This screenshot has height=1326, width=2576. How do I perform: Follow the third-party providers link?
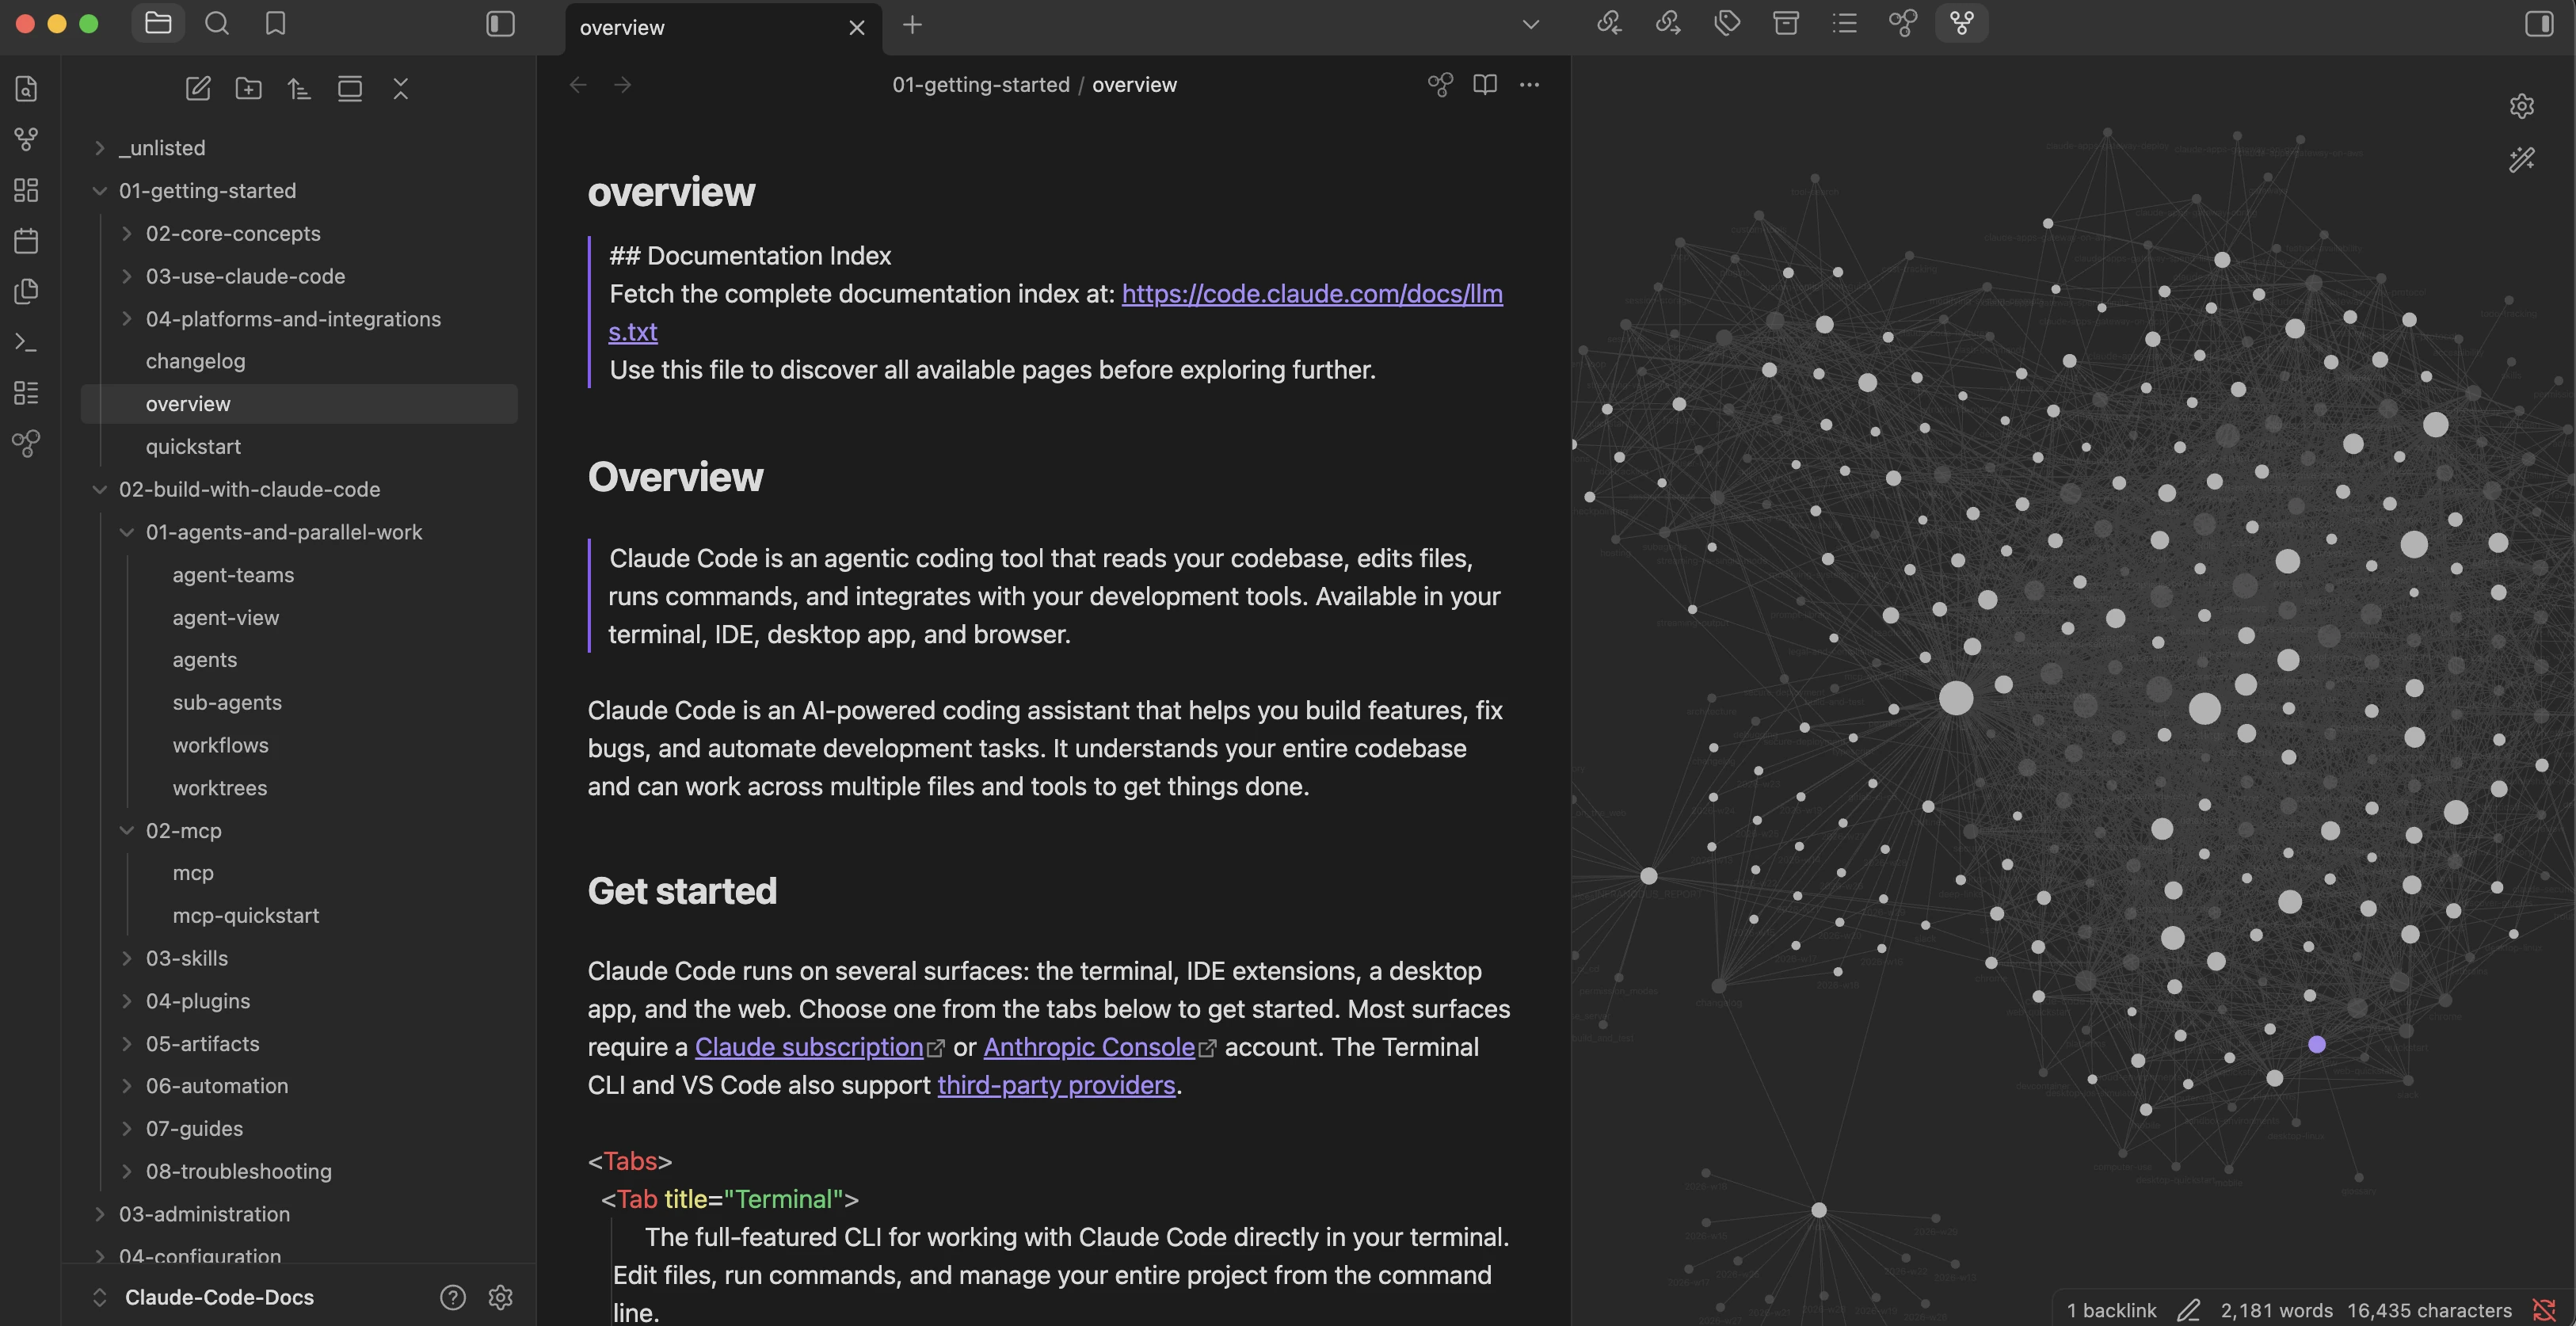(x=1056, y=1085)
